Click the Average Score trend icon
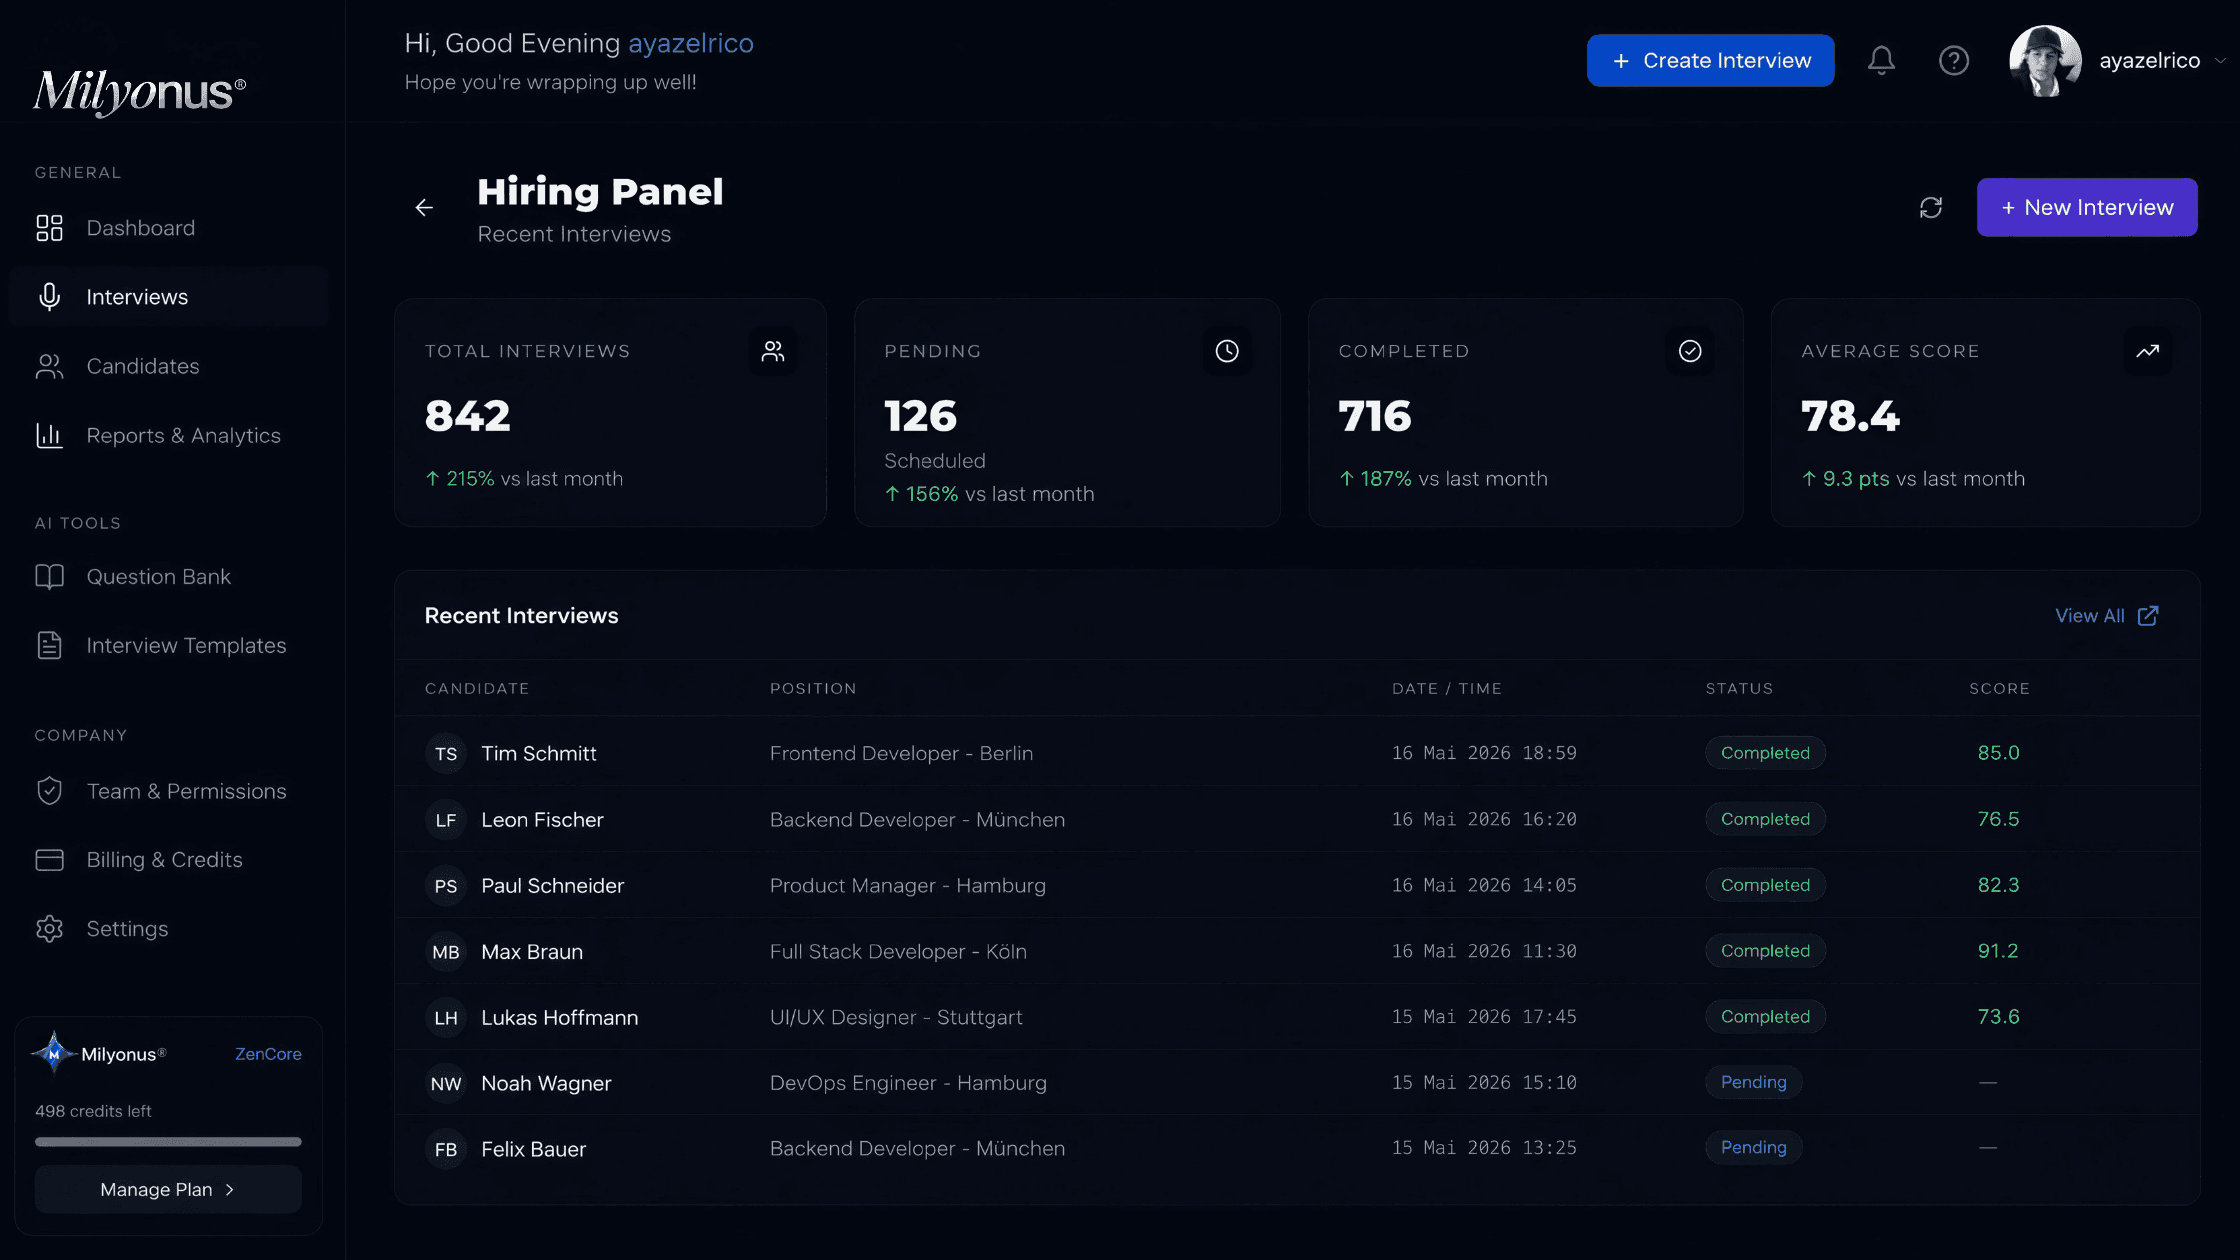The image size is (2240, 1260). (2147, 351)
